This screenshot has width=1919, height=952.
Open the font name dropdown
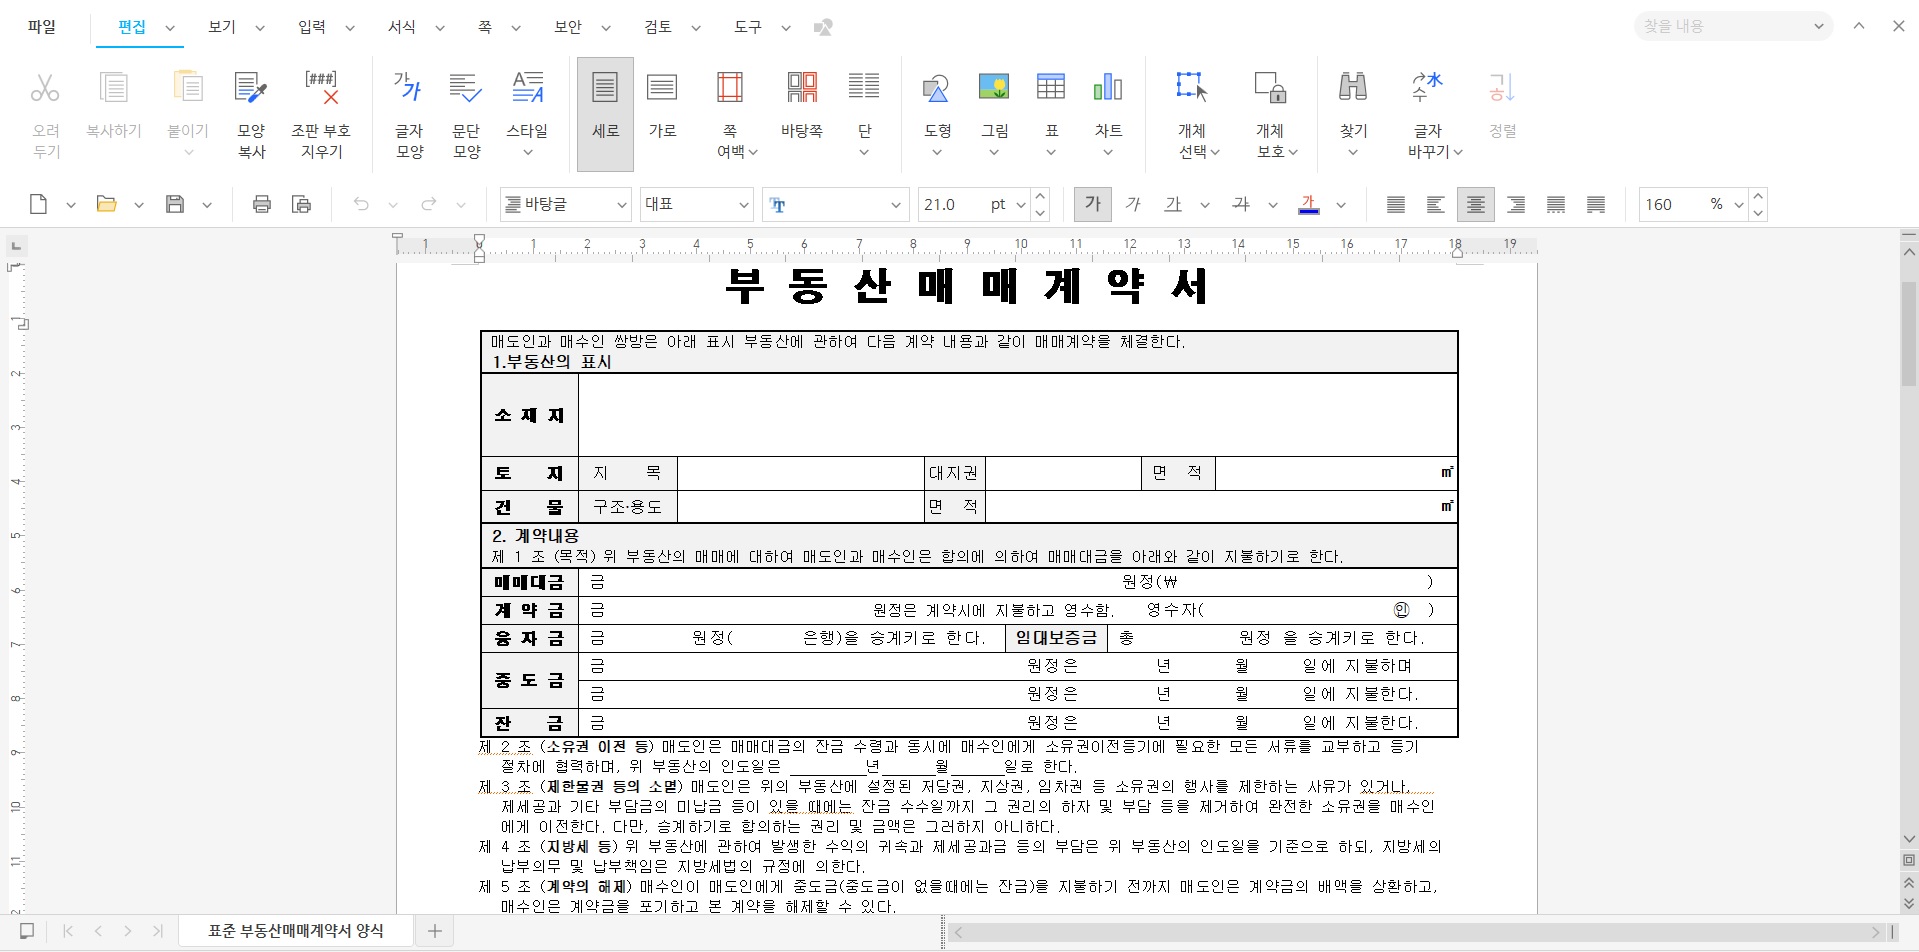896,205
